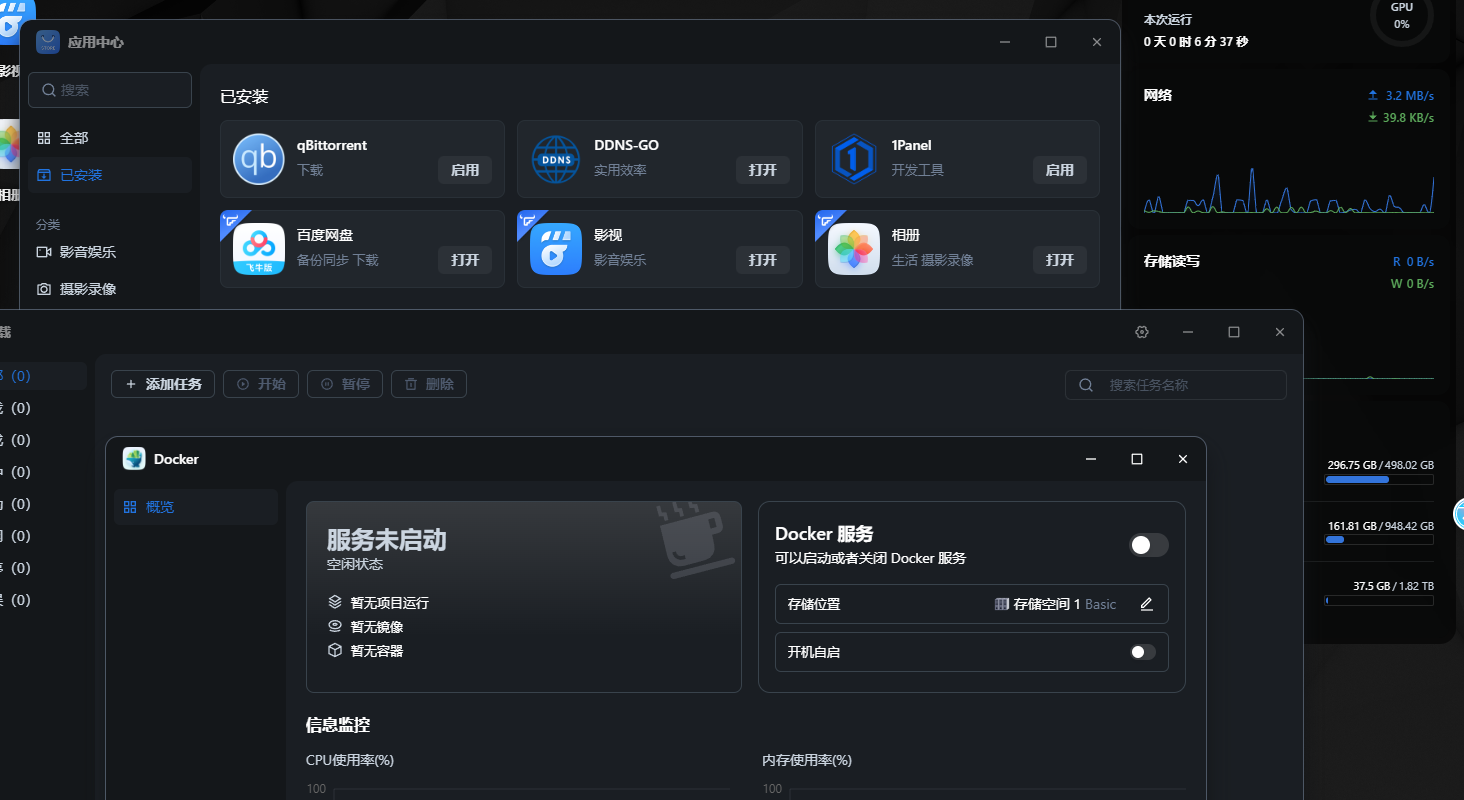Click 打开 on the 相册 card

point(1060,260)
